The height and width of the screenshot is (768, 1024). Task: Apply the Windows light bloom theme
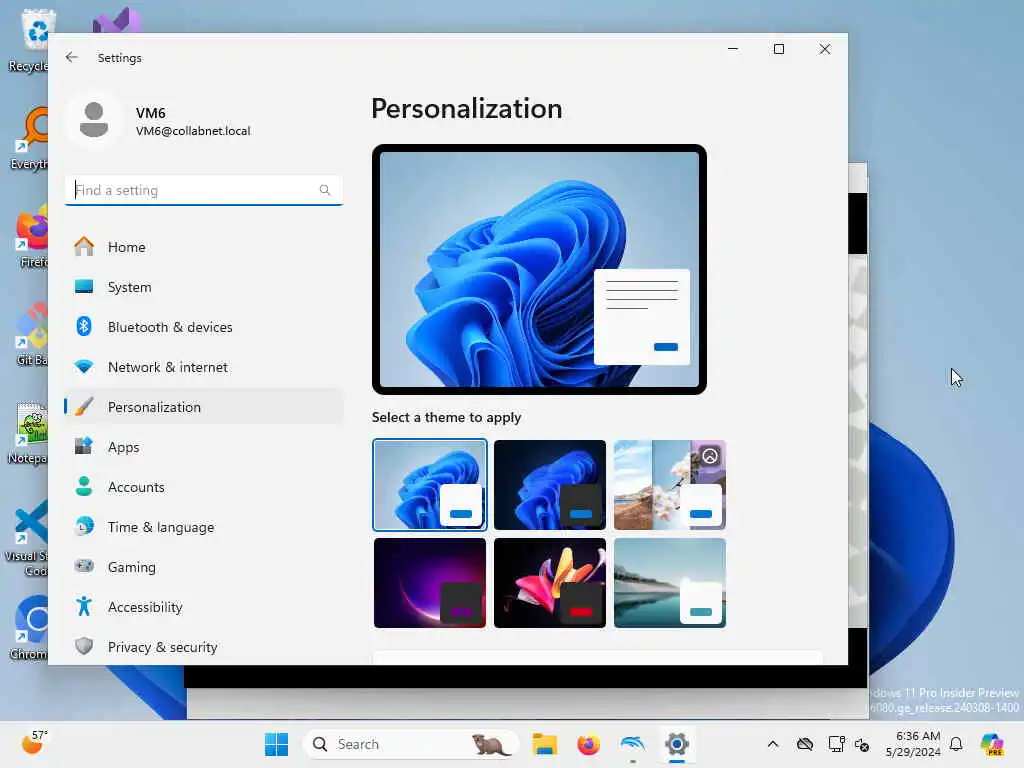point(430,485)
